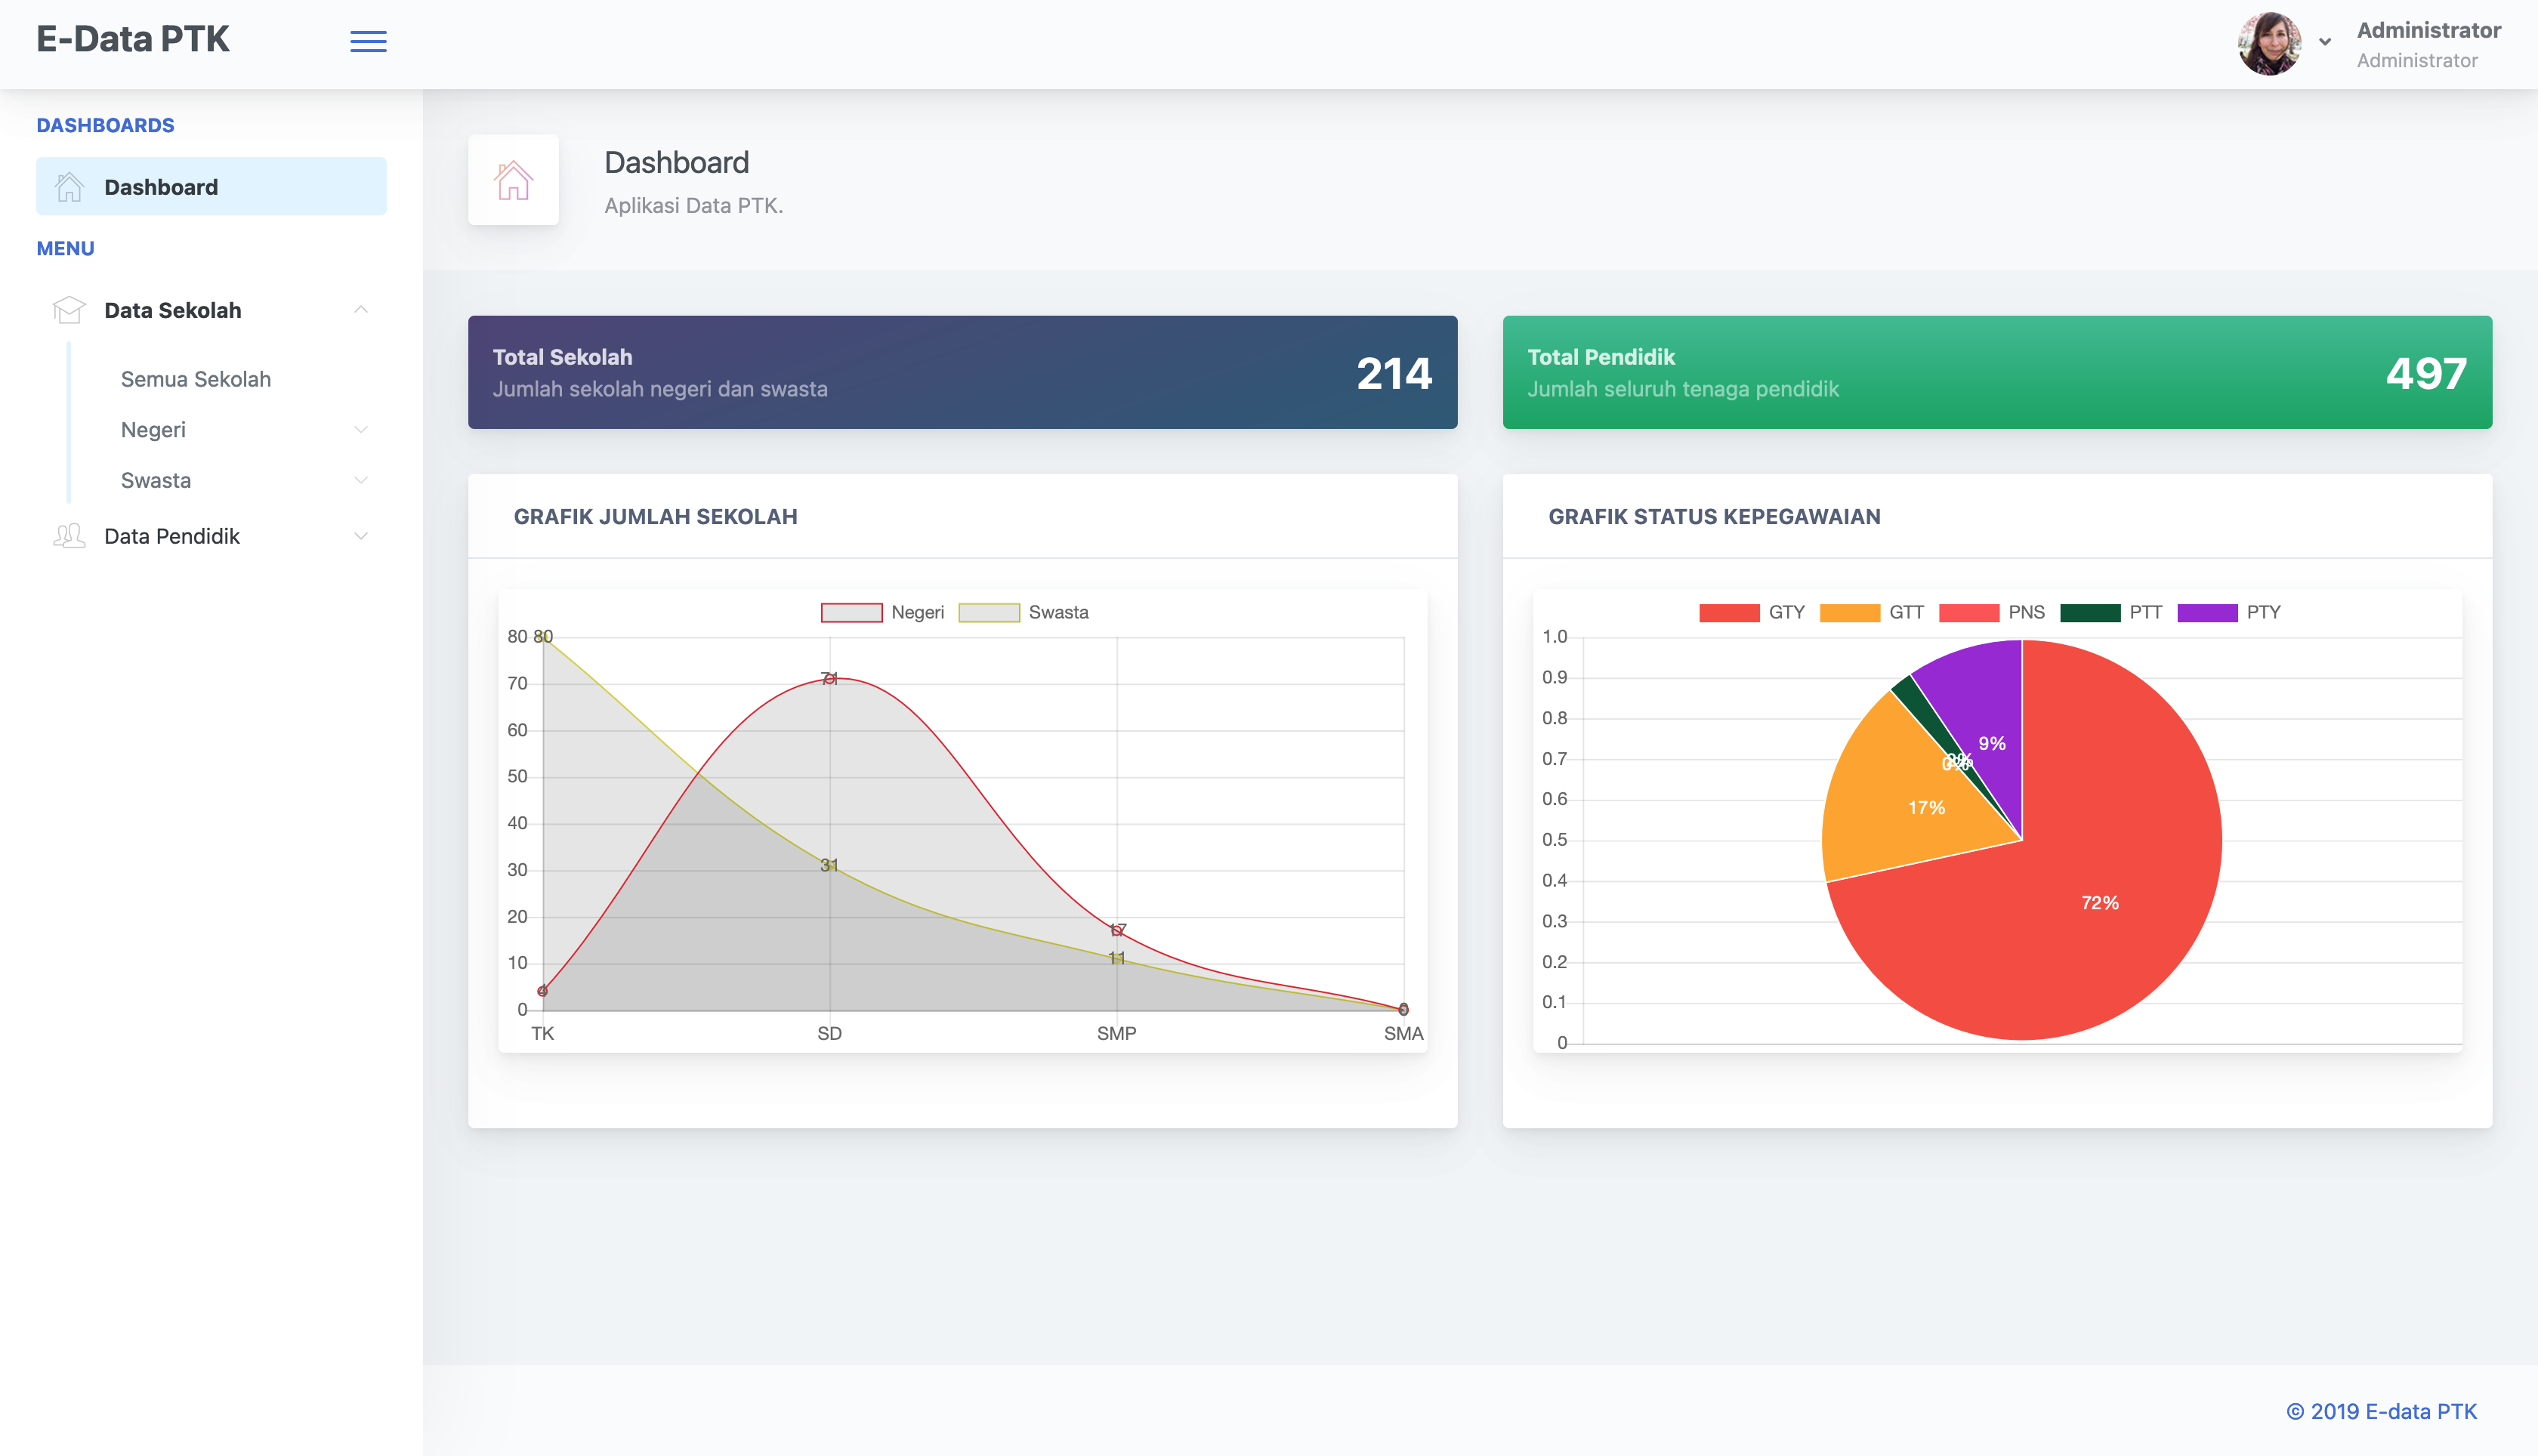Click the GRAFIK JUMLAH SEKOLAH heading
Screen dimensions: 2538x1456
point(656,517)
